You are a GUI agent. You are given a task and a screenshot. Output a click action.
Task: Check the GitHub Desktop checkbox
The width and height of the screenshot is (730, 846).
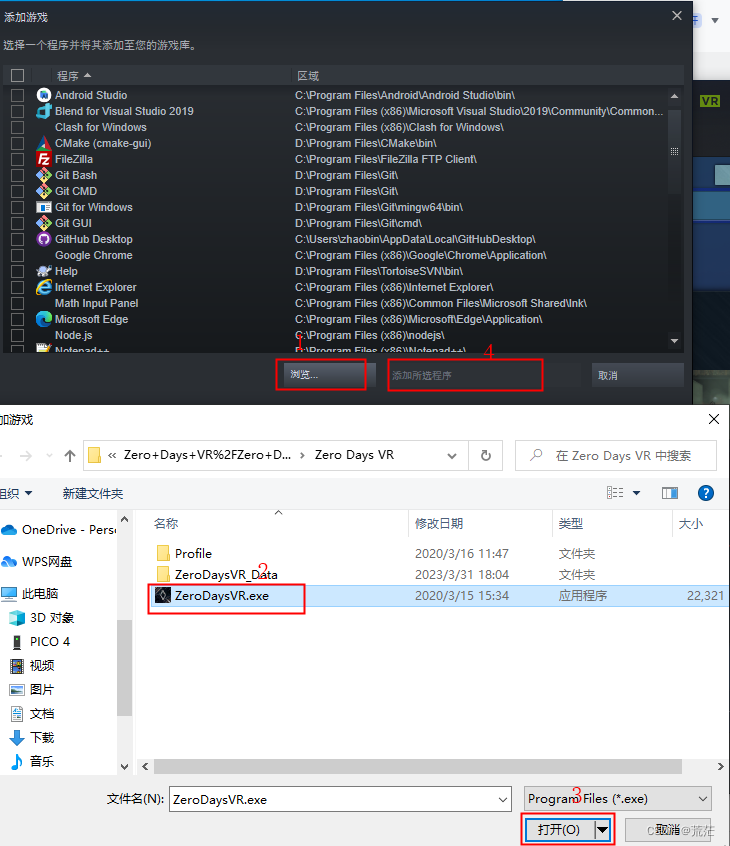pos(17,239)
